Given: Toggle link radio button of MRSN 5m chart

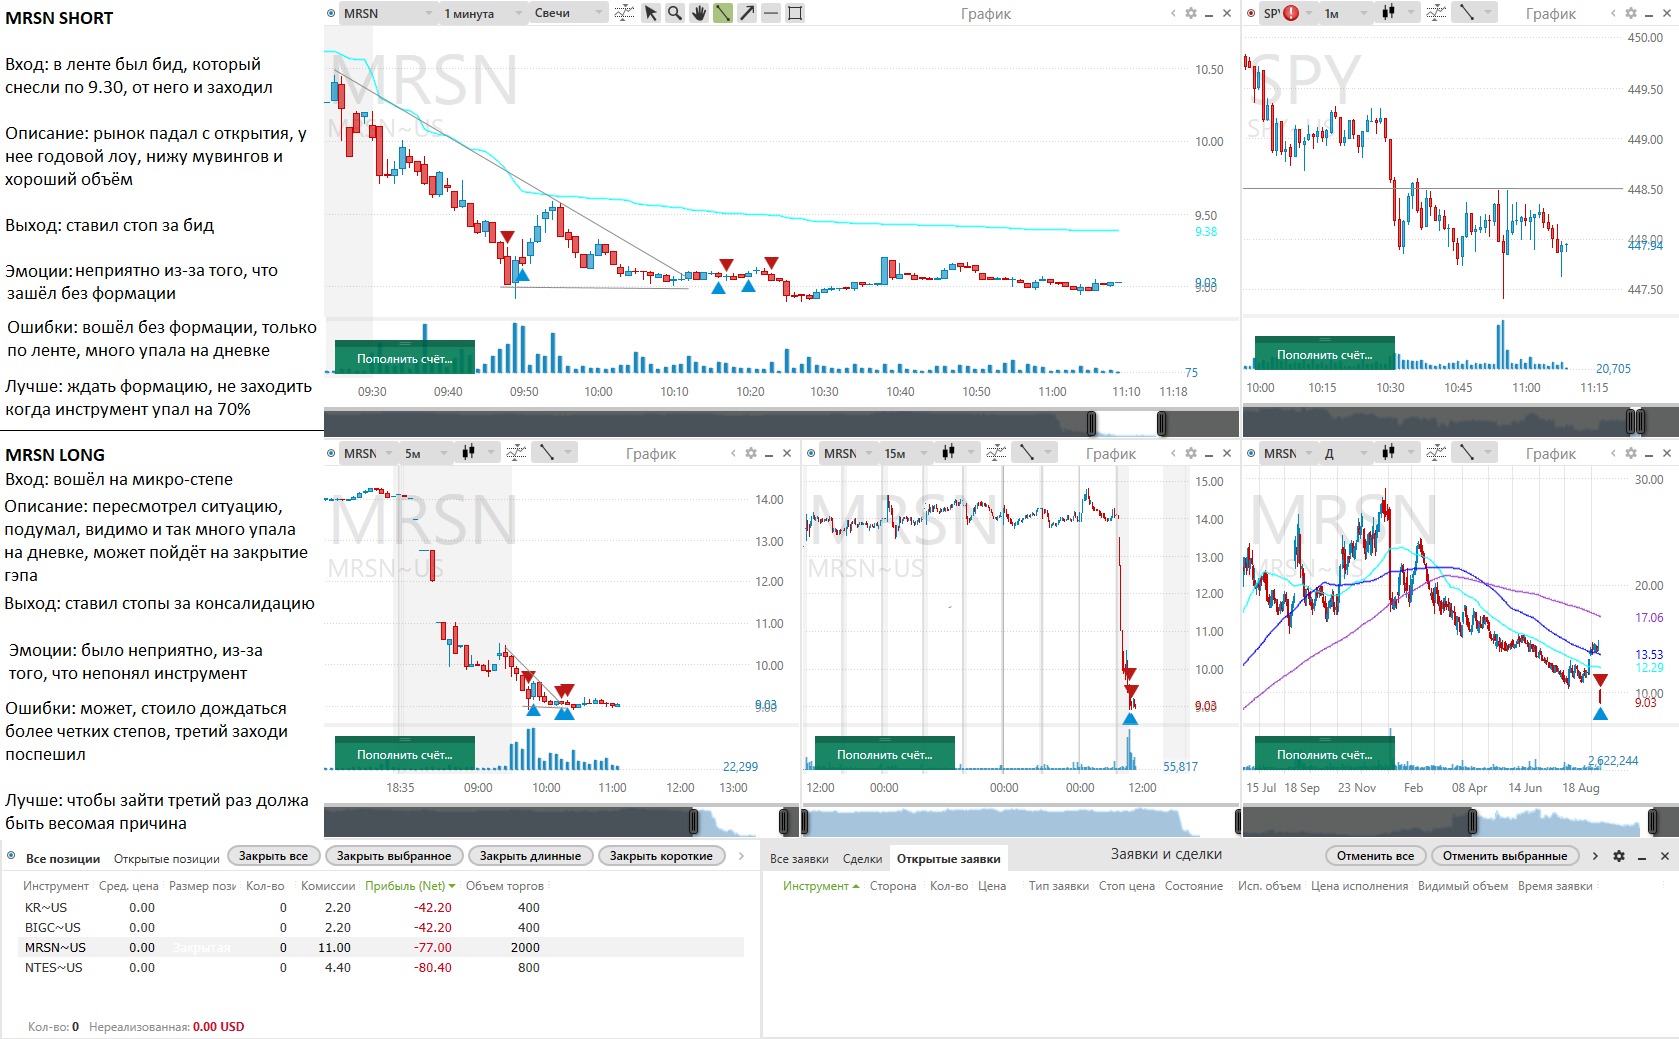Looking at the screenshot, I should (331, 453).
